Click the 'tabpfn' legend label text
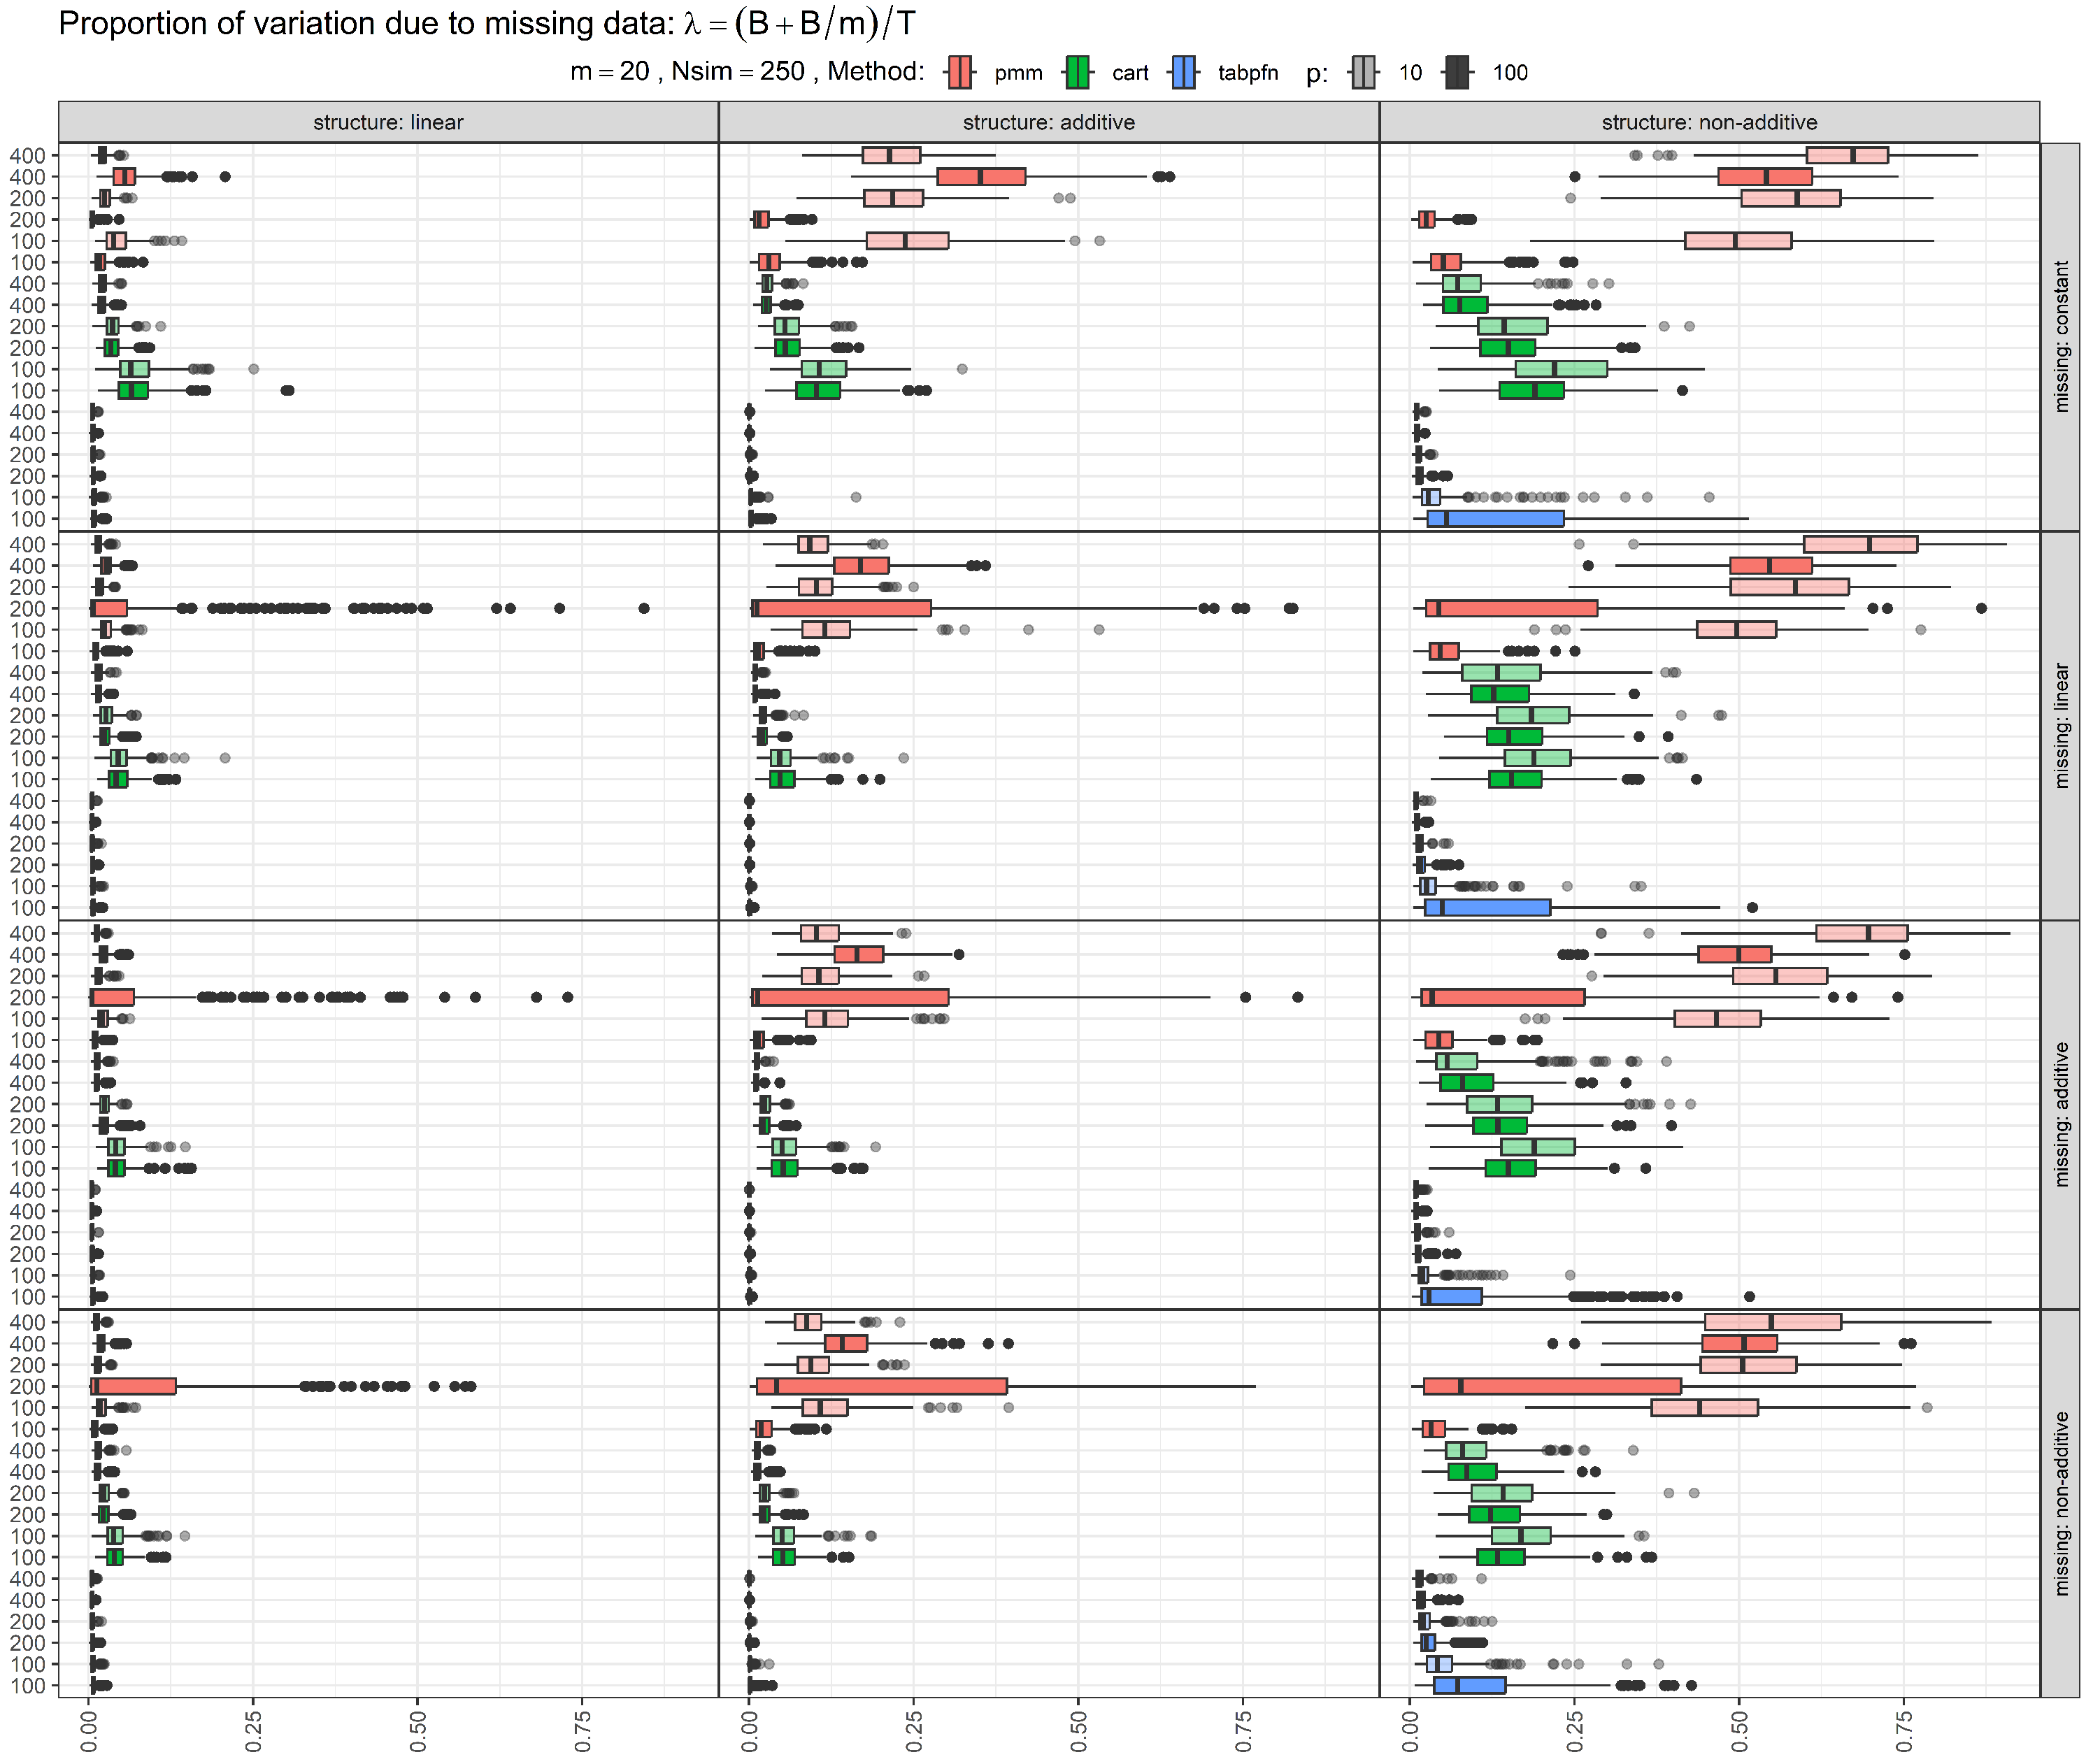This screenshot has width=2093, height=1764. [1247, 73]
